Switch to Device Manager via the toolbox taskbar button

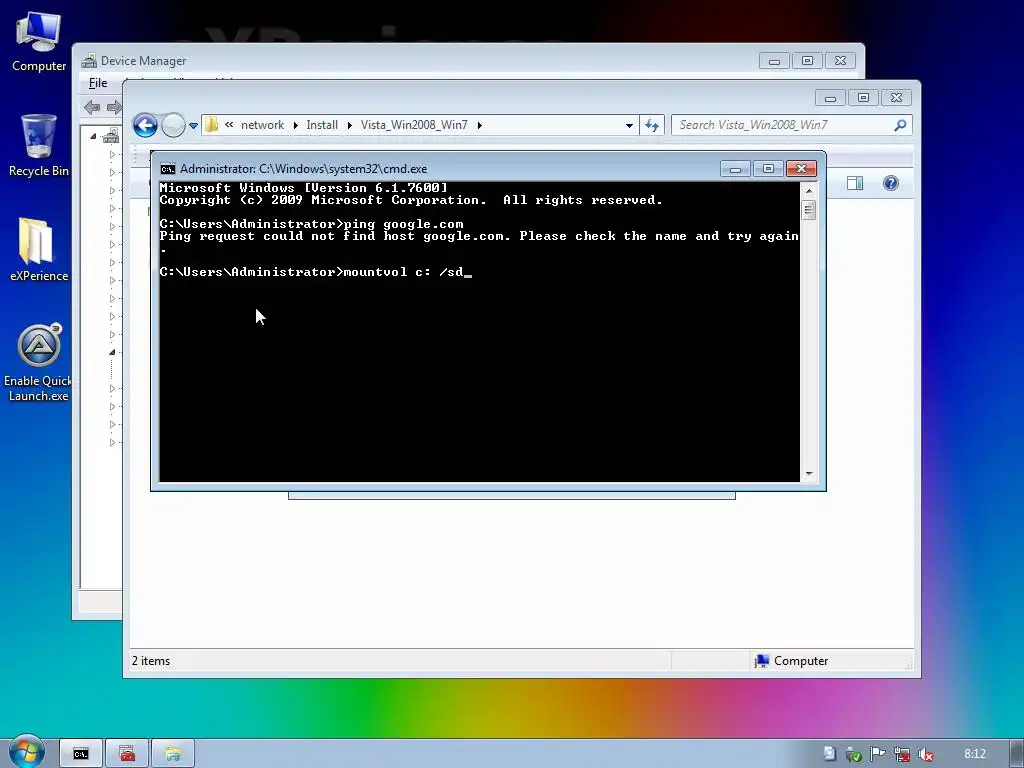coord(127,754)
